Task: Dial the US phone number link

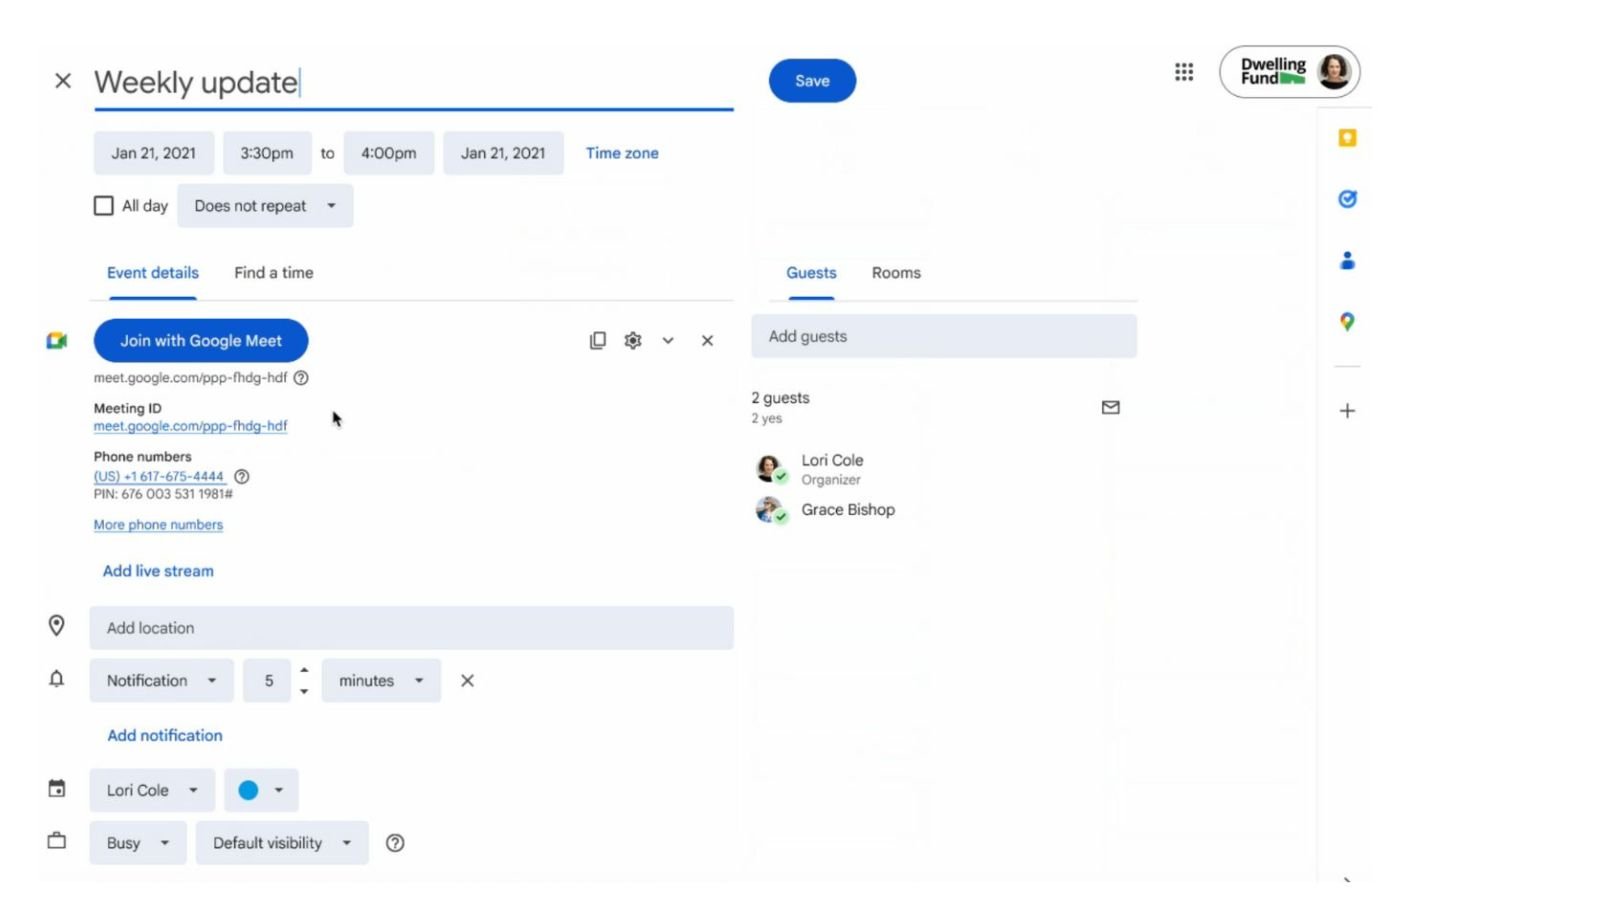Action: (x=159, y=477)
